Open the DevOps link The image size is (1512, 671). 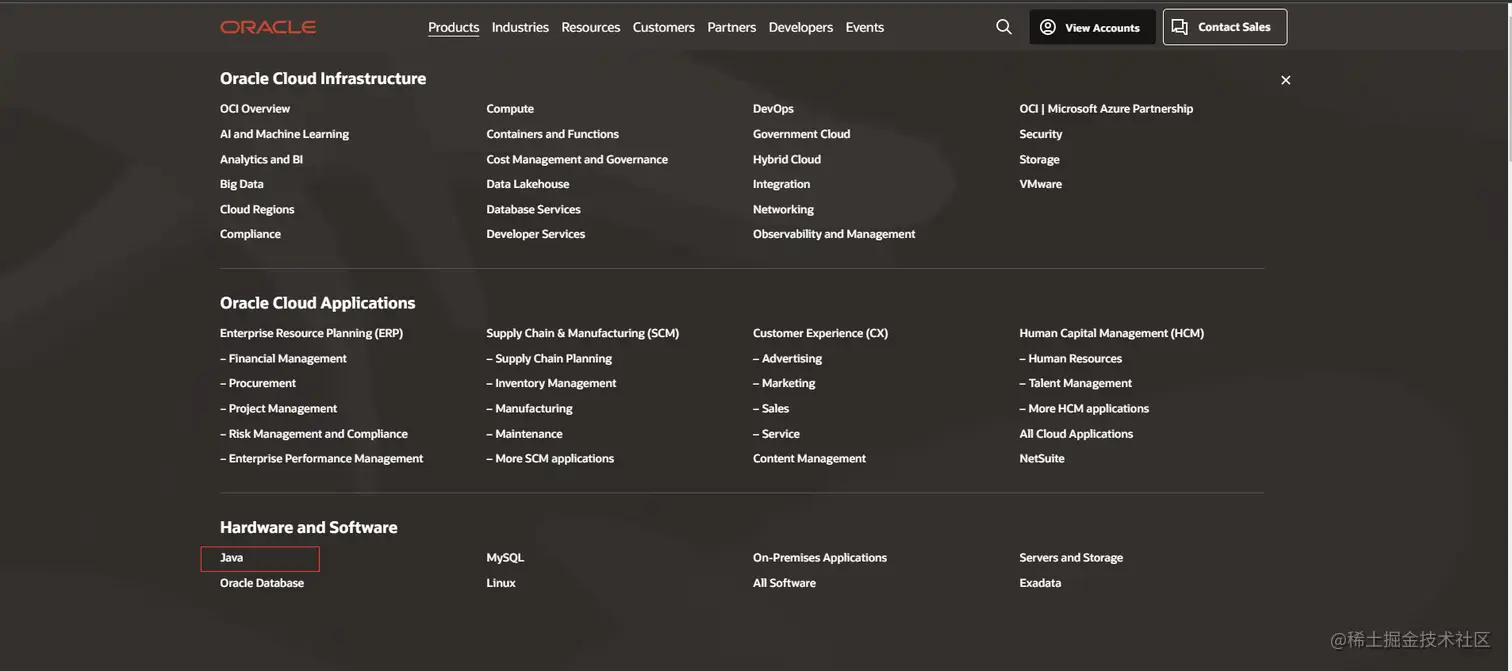pos(773,109)
